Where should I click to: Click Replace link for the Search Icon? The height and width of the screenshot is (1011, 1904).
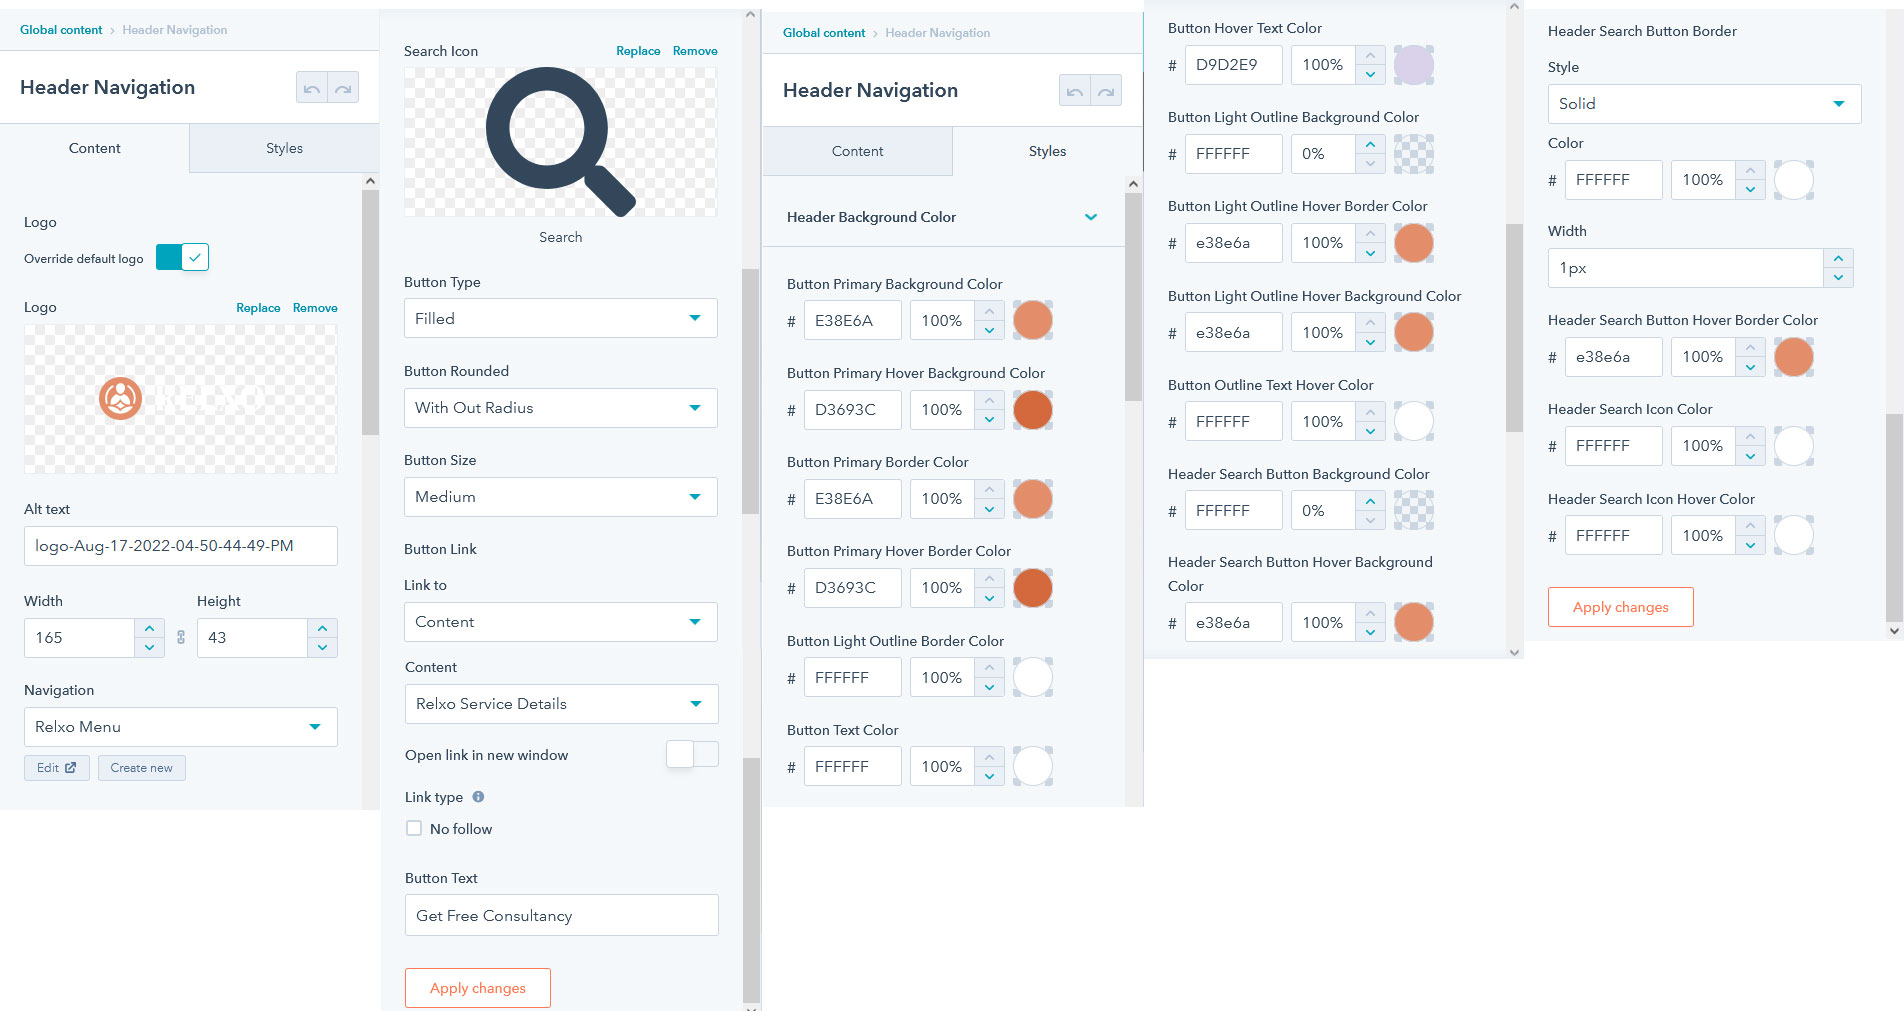pos(638,51)
